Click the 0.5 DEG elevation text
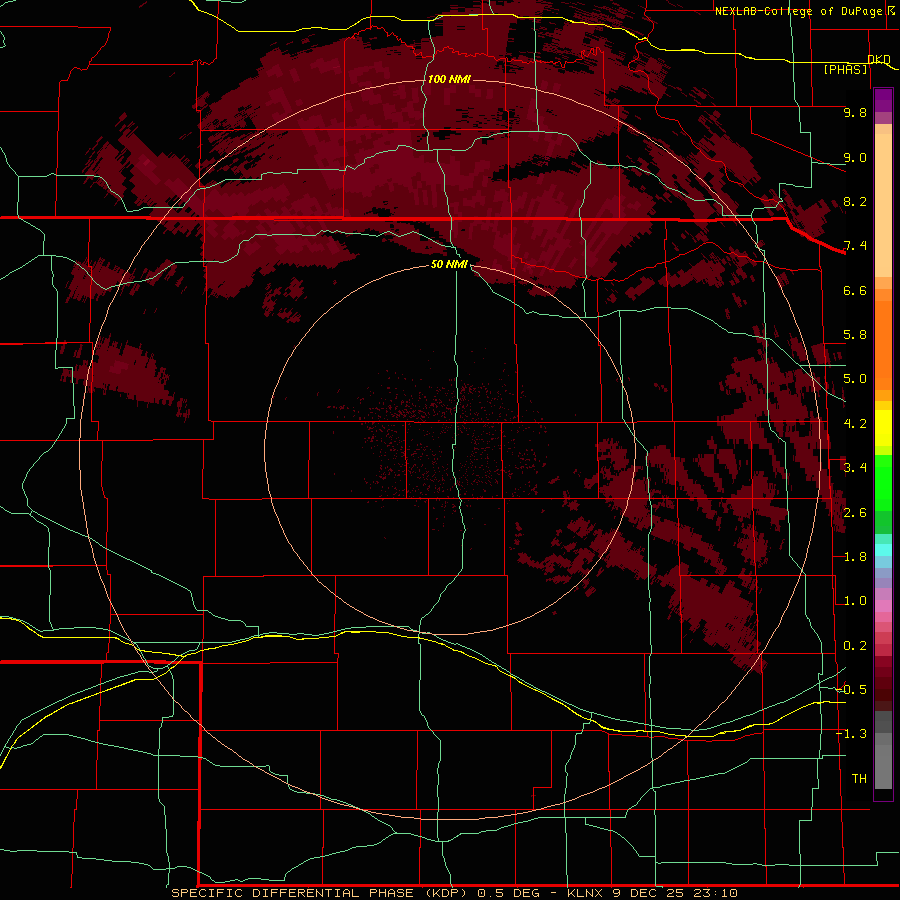Image resolution: width=900 pixels, height=900 pixels. coord(509,893)
